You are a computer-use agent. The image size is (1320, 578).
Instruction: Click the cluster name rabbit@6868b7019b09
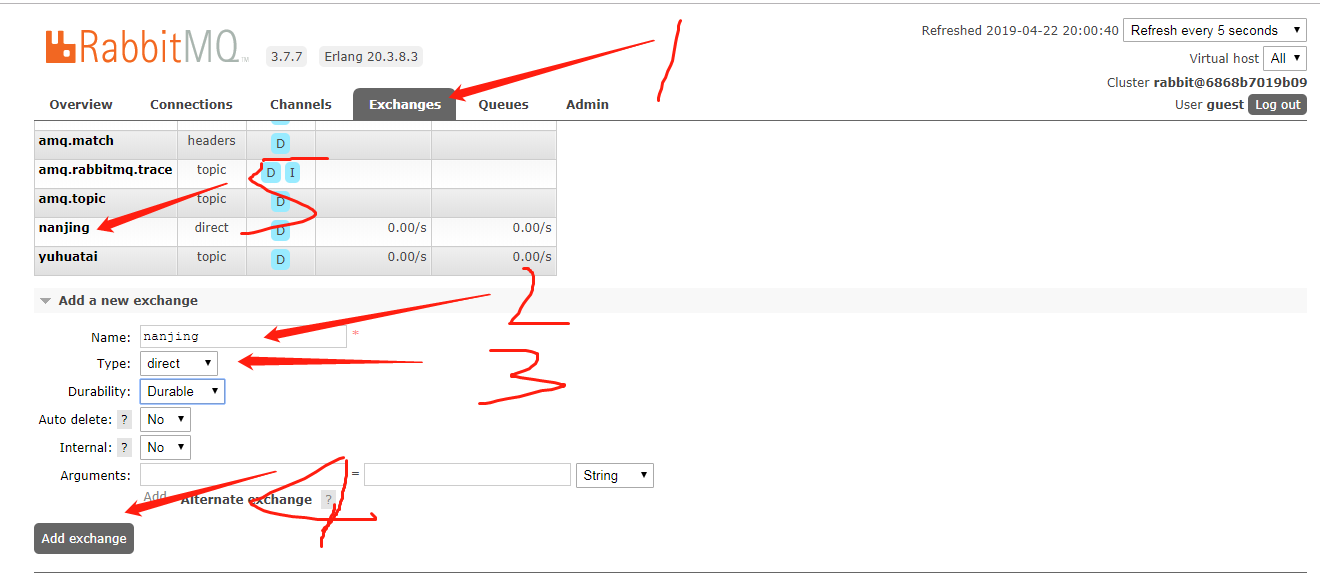tap(1230, 83)
